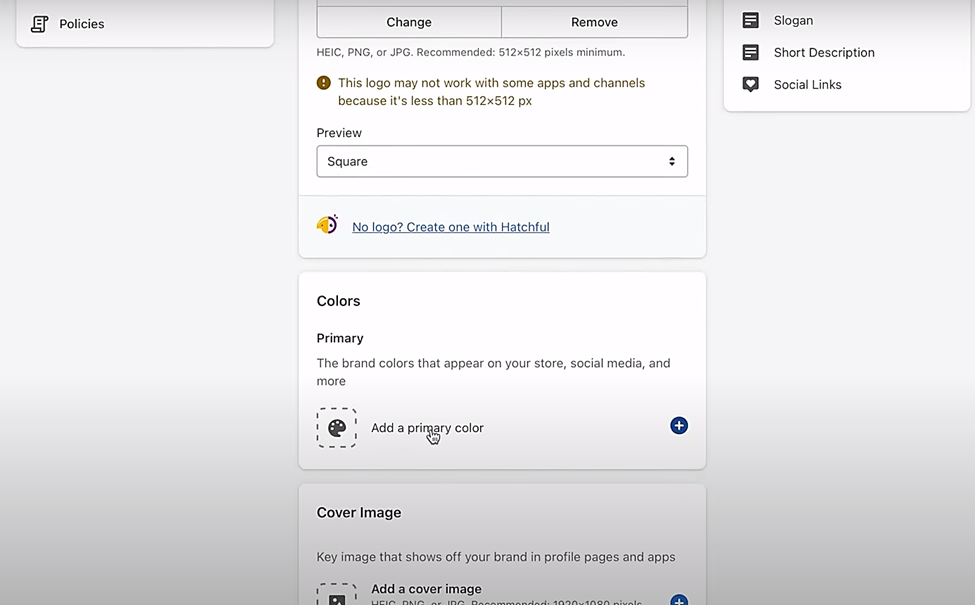The width and height of the screenshot is (975, 605).
Task: Click the HEIC, PNG, or JPG hint text
Action: point(471,52)
